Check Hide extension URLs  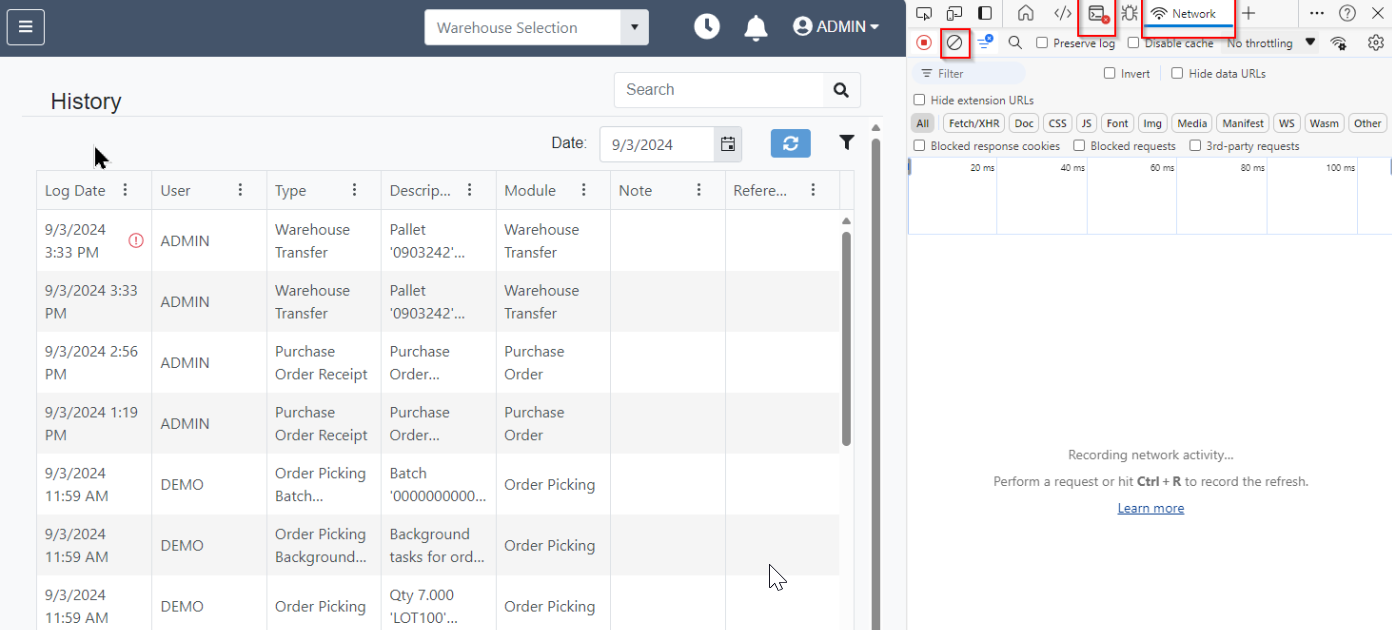(919, 100)
